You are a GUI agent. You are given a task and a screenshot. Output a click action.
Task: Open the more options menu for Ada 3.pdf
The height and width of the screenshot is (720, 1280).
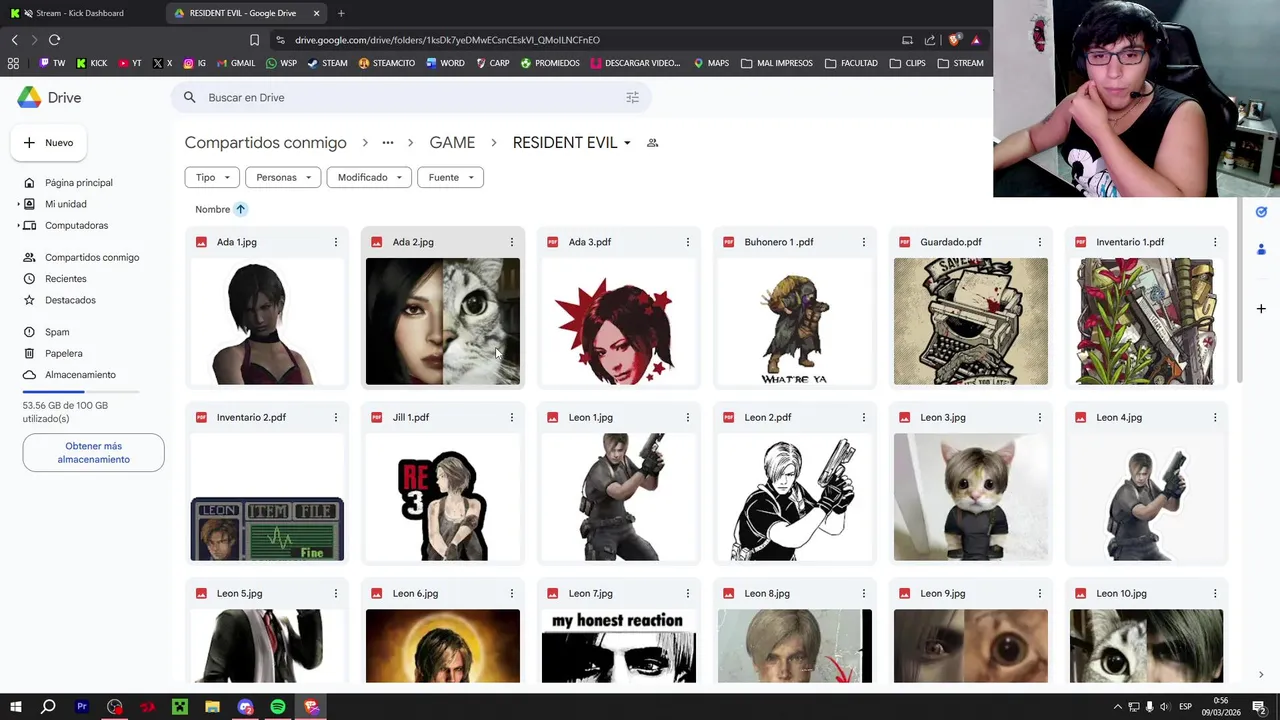click(x=688, y=242)
